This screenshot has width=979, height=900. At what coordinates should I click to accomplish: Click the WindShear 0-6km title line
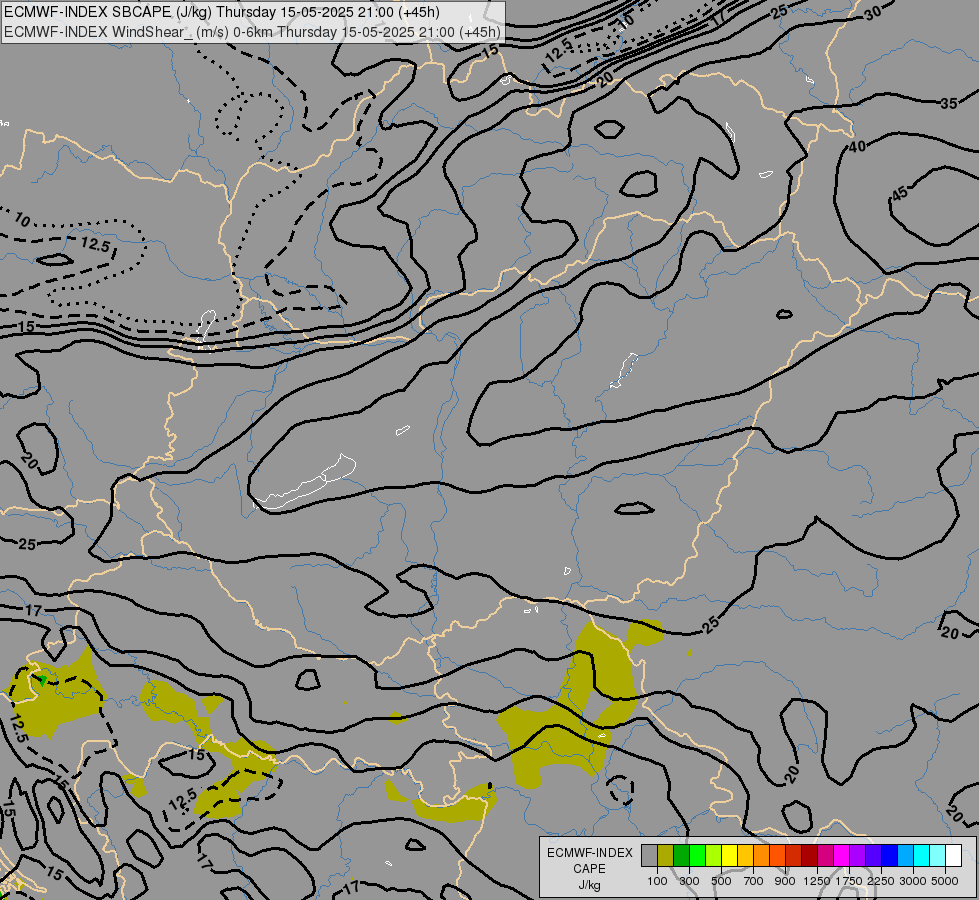(252, 32)
